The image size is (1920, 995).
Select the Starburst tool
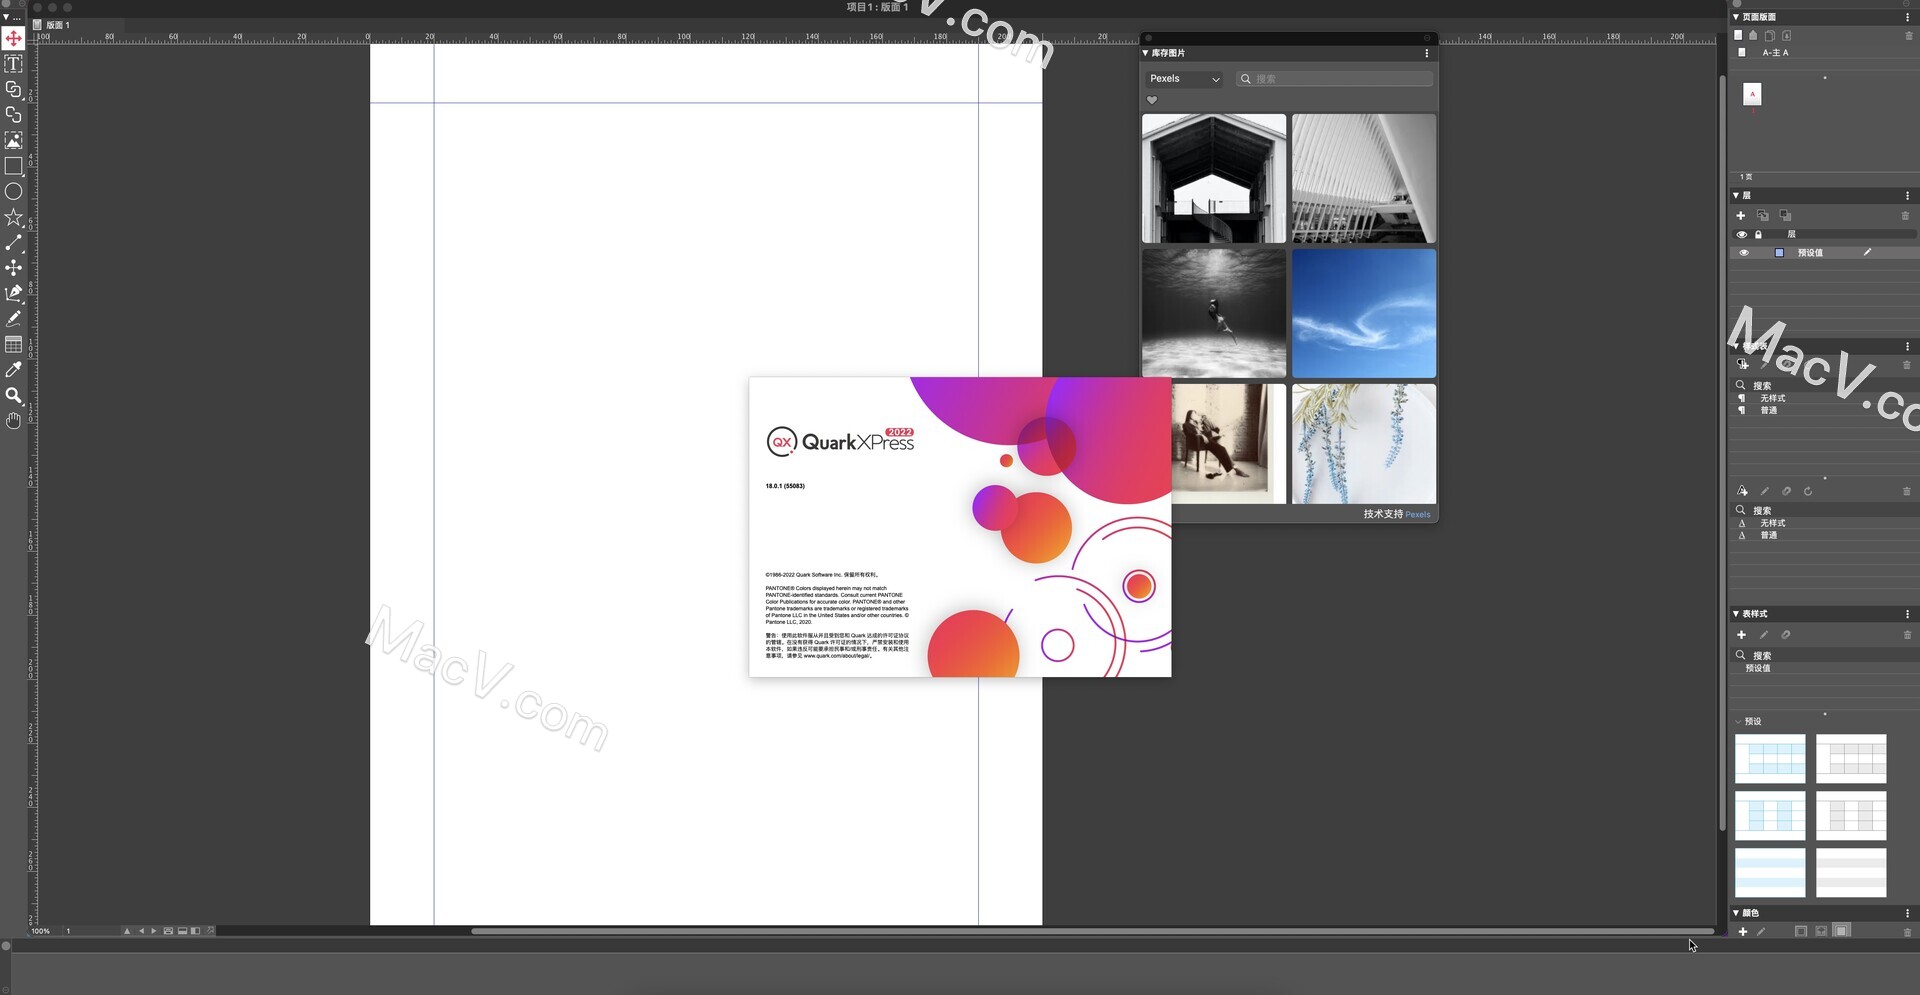tap(13, 217)
